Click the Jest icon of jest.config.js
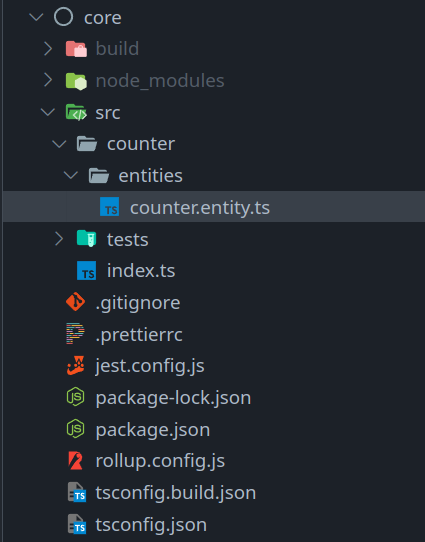This screenshot has width=425, height=542. click(x=76, y=365)
